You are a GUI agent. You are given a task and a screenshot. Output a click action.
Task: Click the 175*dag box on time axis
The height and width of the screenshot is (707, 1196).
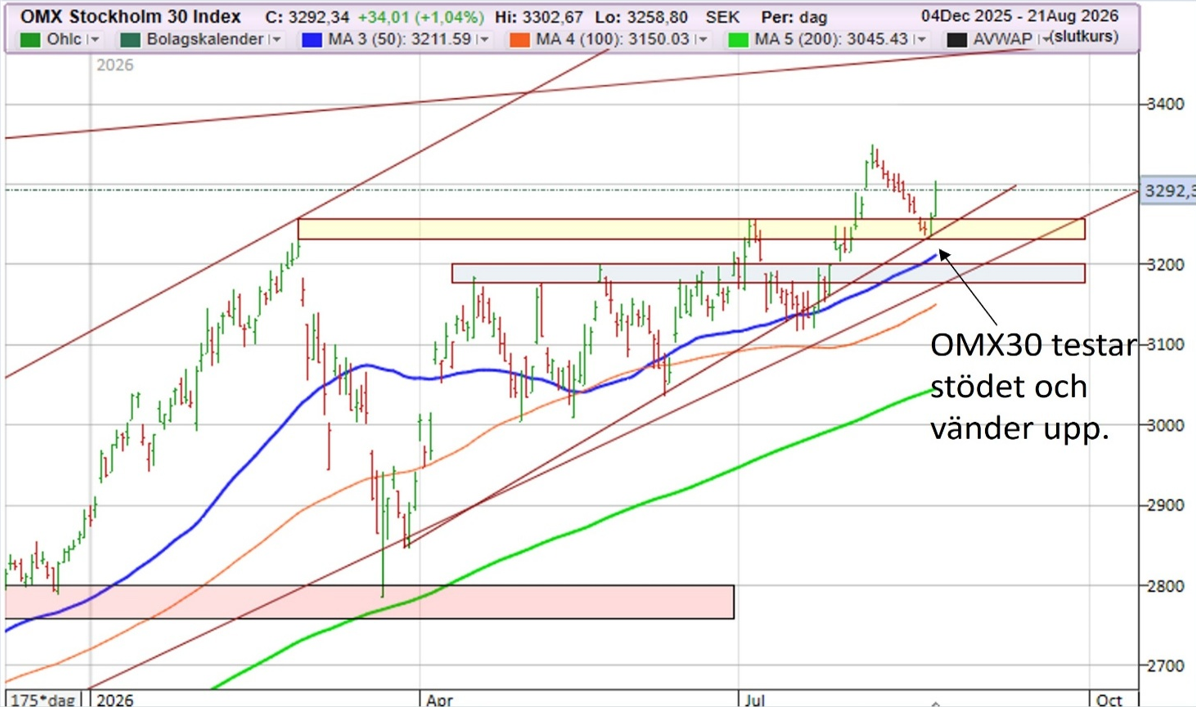(x=43, y=699)
